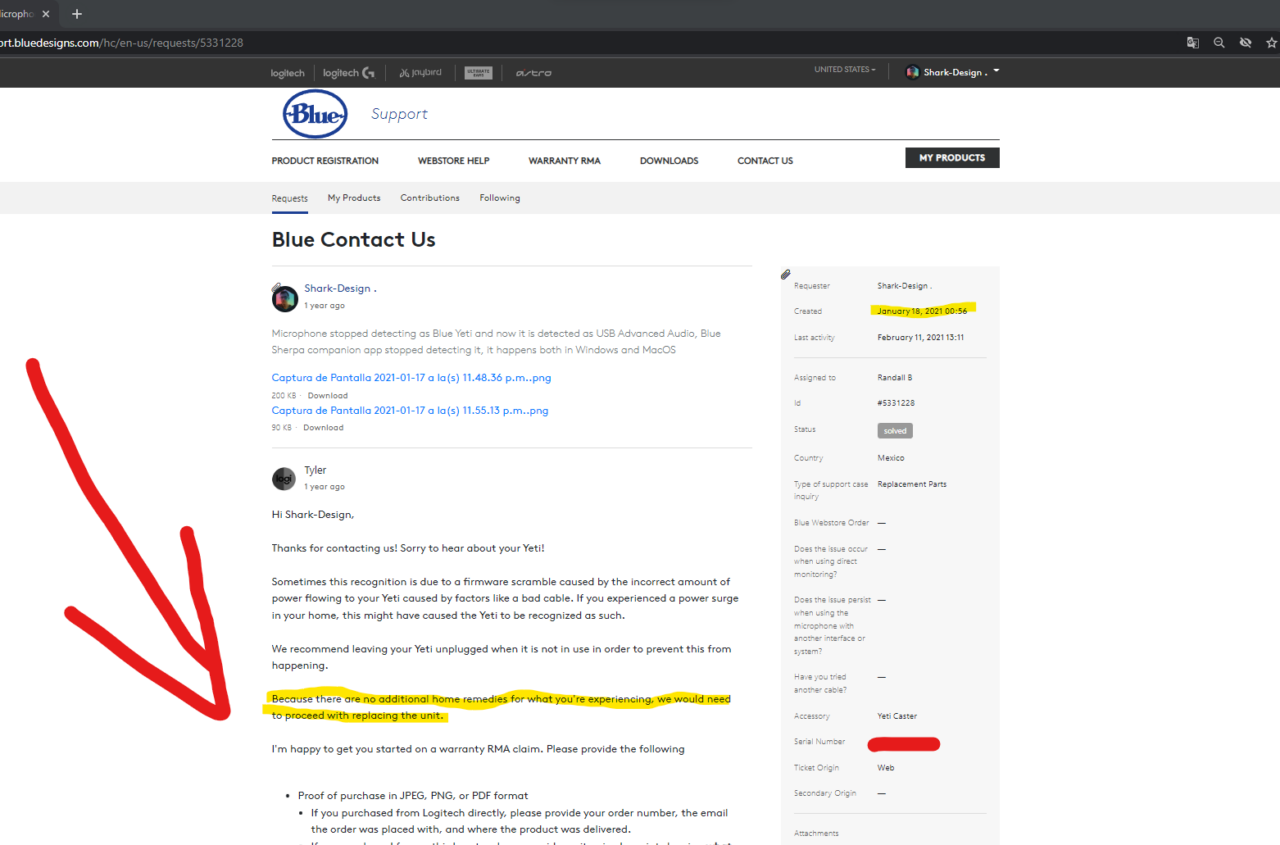Screen dimensions: 1280x845
Task: Click the Ticket Origin value Web
Action: pos(886,768)
